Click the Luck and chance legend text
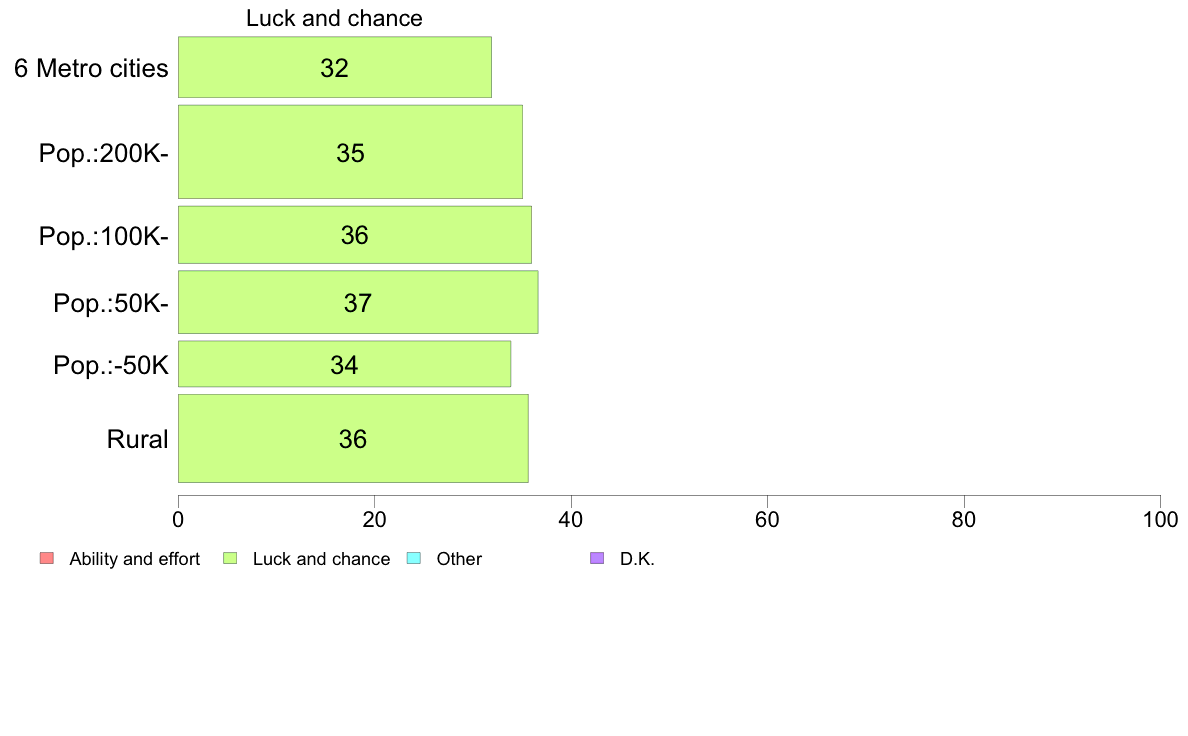 tap(321, 559)
